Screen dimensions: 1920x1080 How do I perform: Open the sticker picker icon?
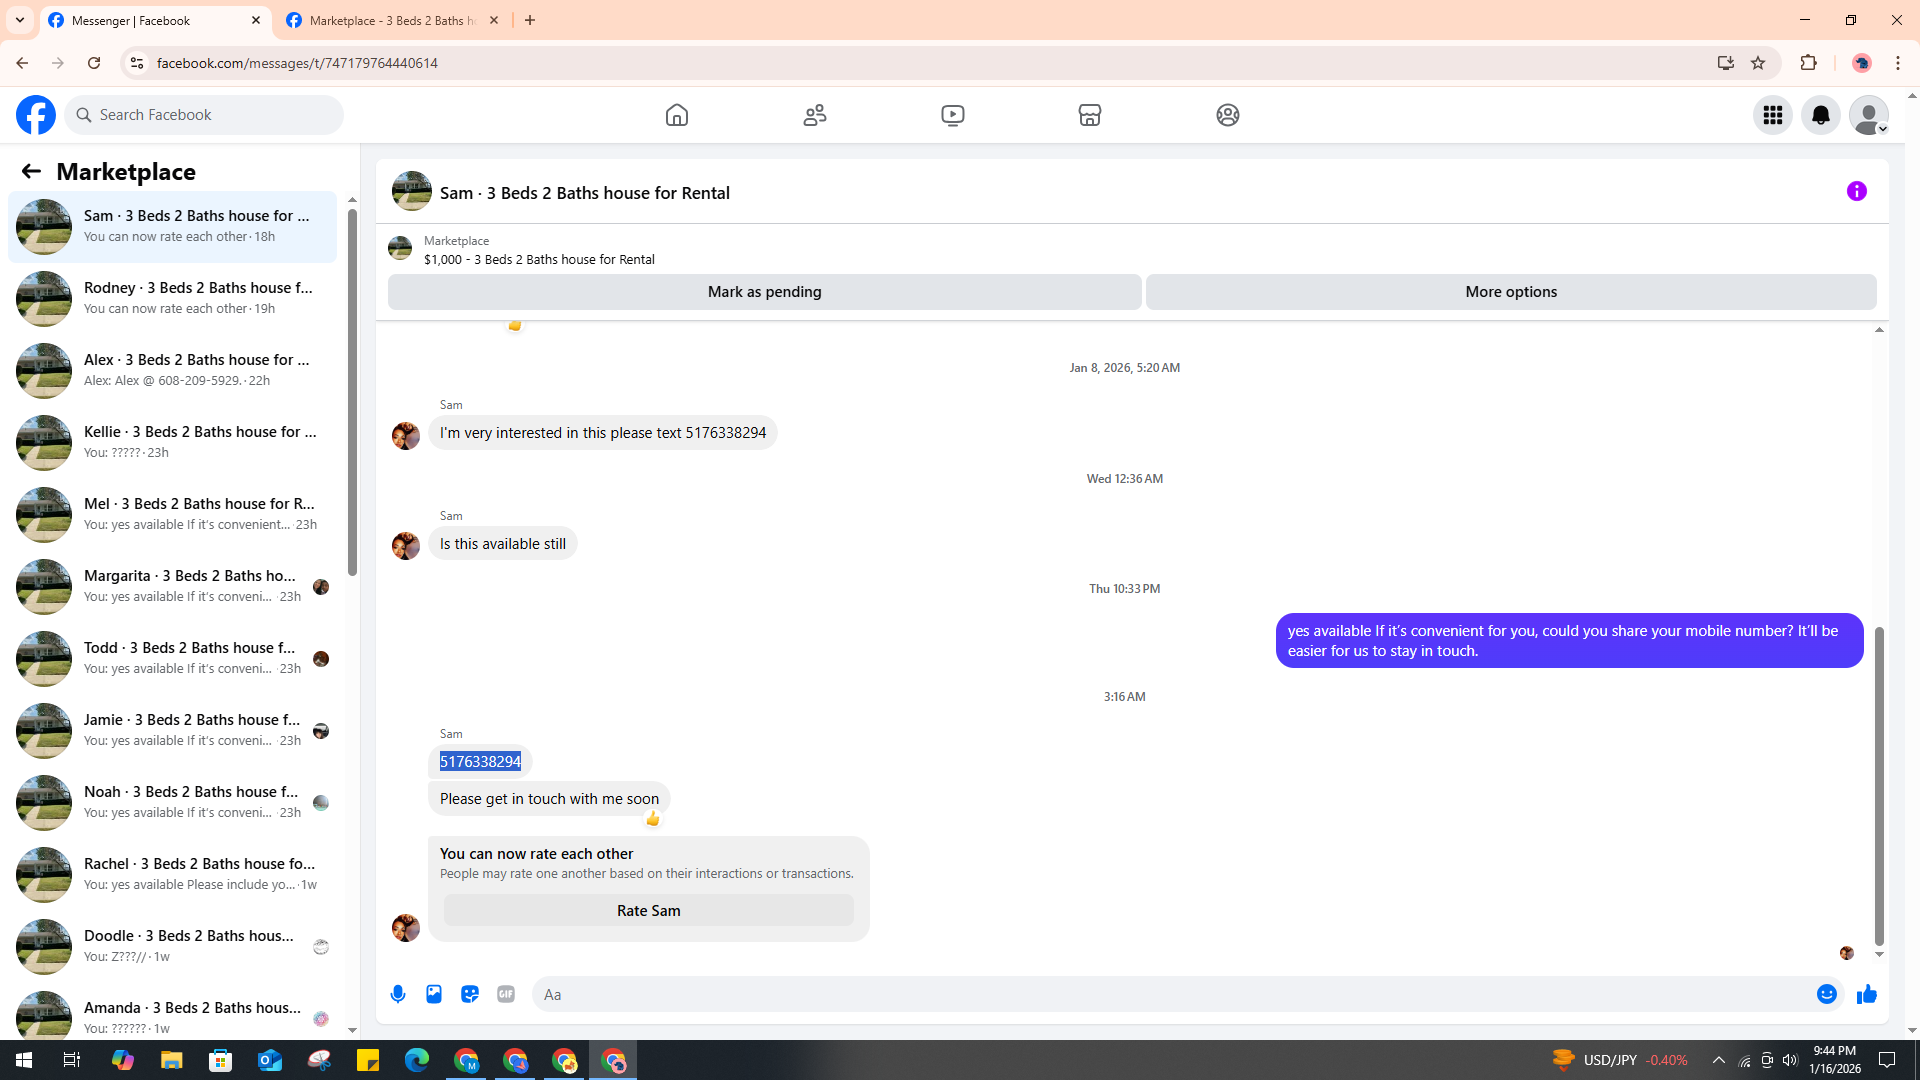[470, 994]
